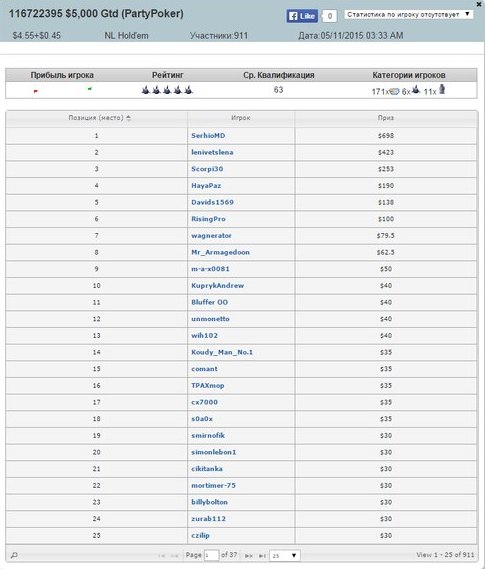The image size is (485, 569).
Task: Open the player statistics dropdown
Action: tap(408, 15)
